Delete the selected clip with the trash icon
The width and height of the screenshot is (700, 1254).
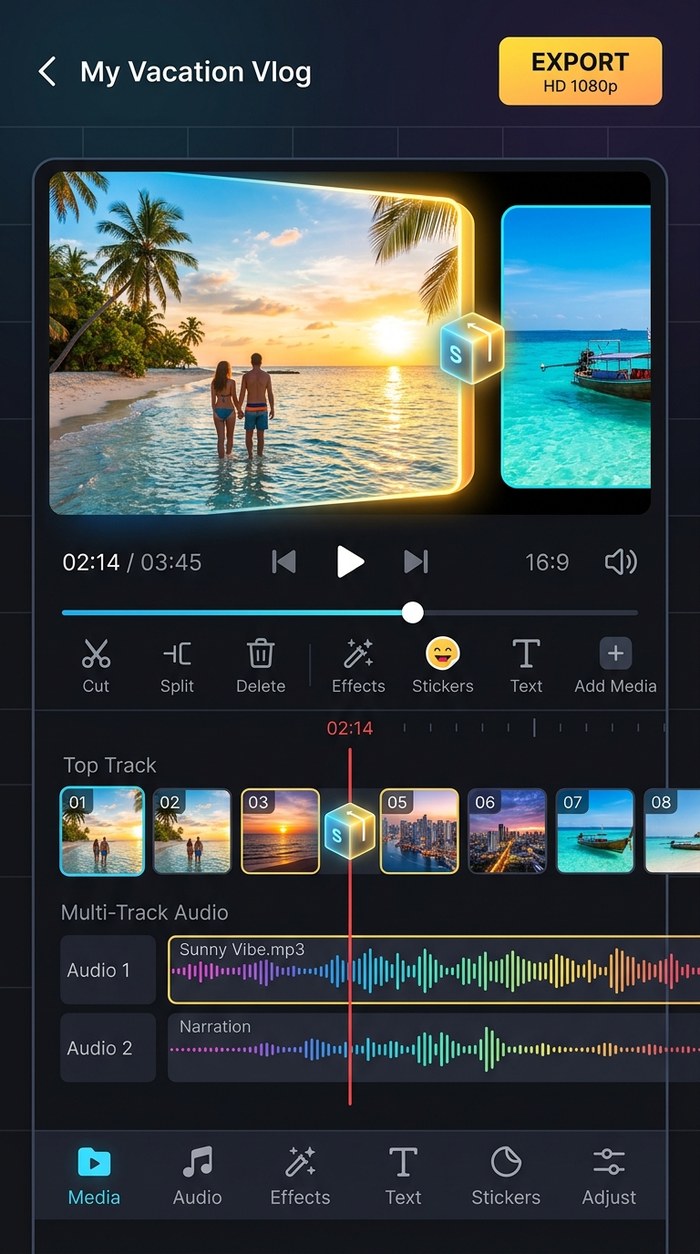tap(260, 666)
